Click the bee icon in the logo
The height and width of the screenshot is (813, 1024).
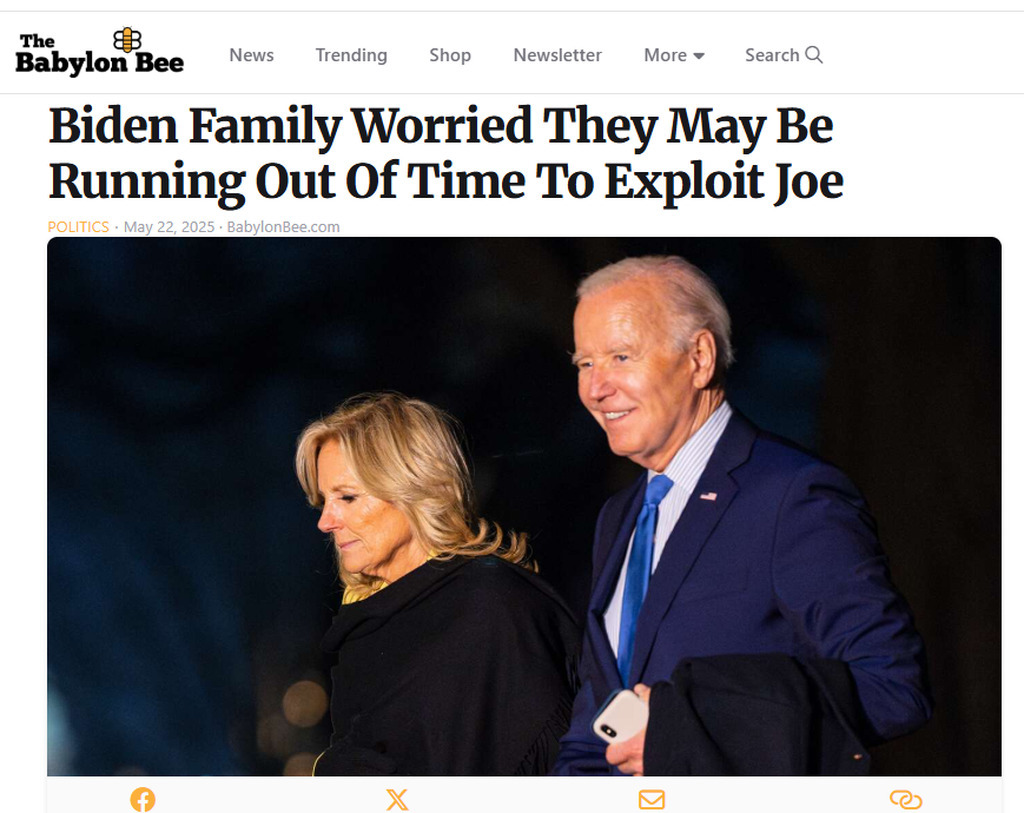(127, 40)
